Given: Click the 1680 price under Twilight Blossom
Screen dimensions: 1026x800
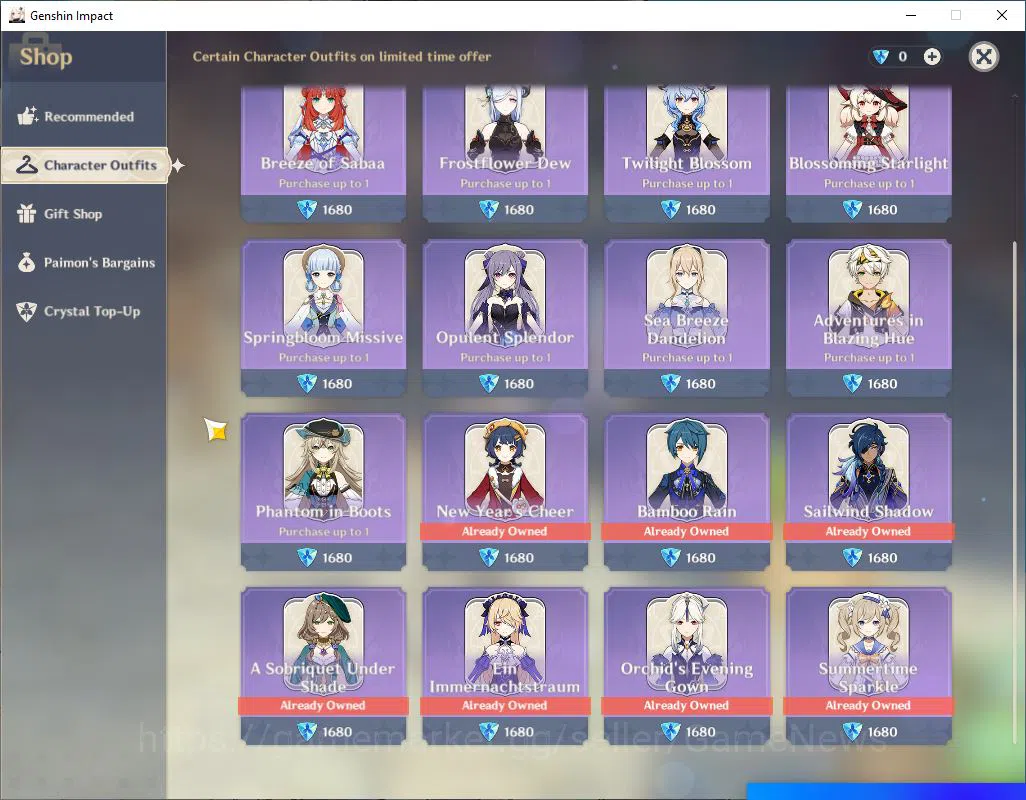Looking at the screenshot, I should 686,209.
